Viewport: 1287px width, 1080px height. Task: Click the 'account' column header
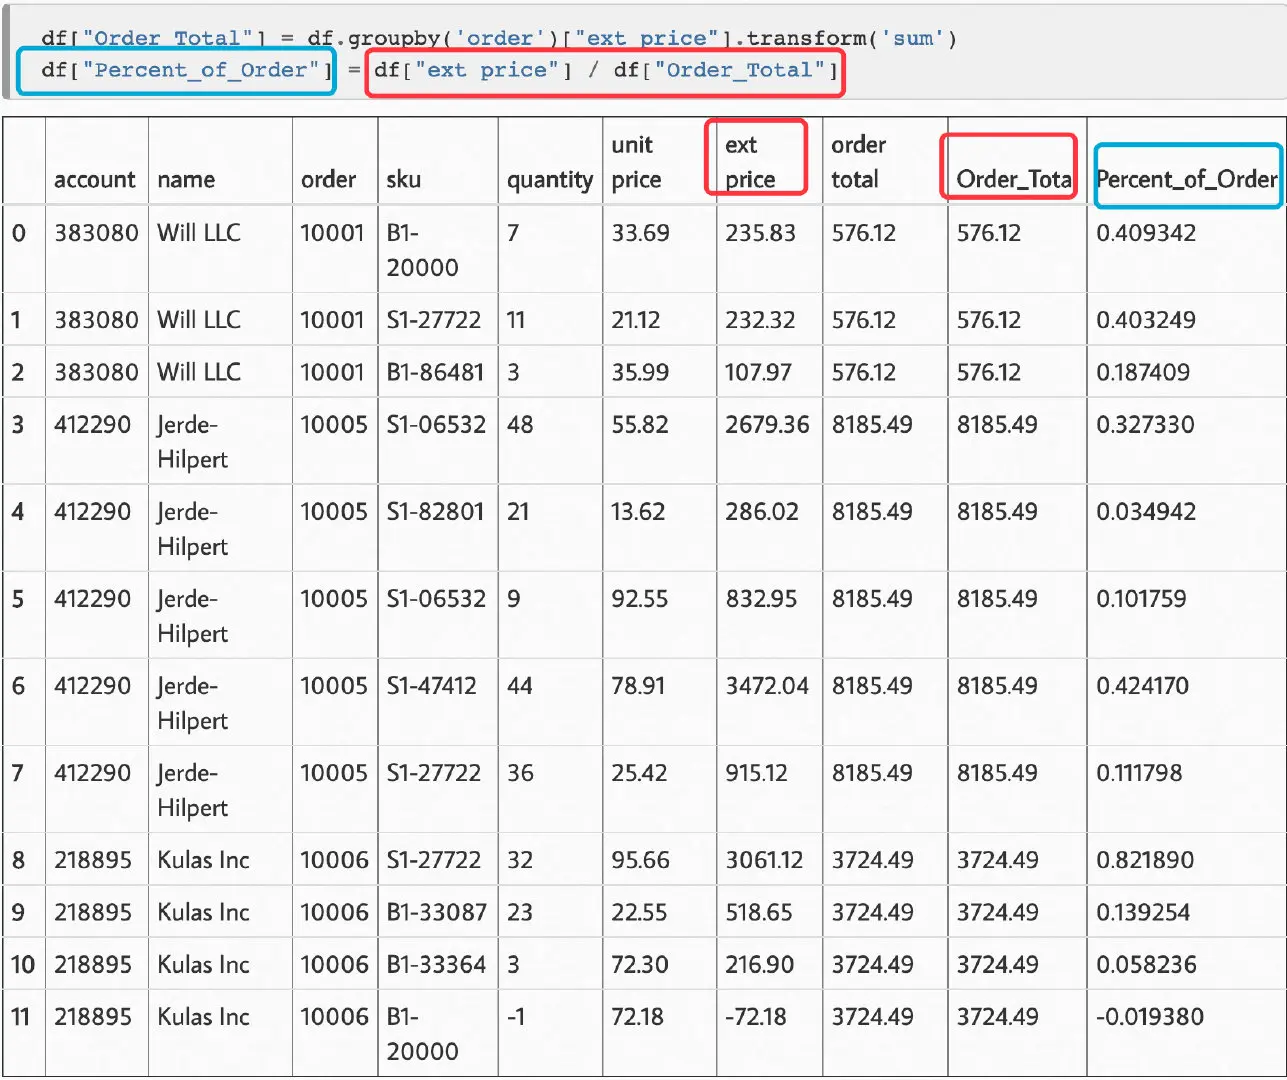pos(95,179)
